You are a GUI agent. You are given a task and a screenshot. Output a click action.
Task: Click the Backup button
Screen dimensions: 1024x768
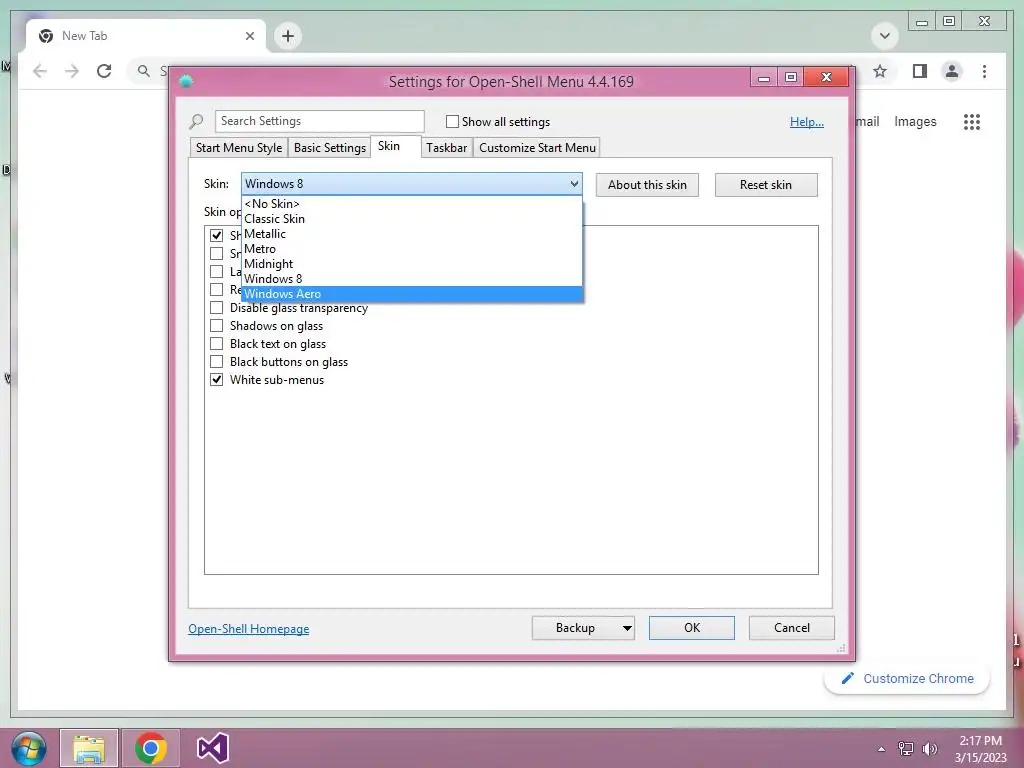click(575, 628)
